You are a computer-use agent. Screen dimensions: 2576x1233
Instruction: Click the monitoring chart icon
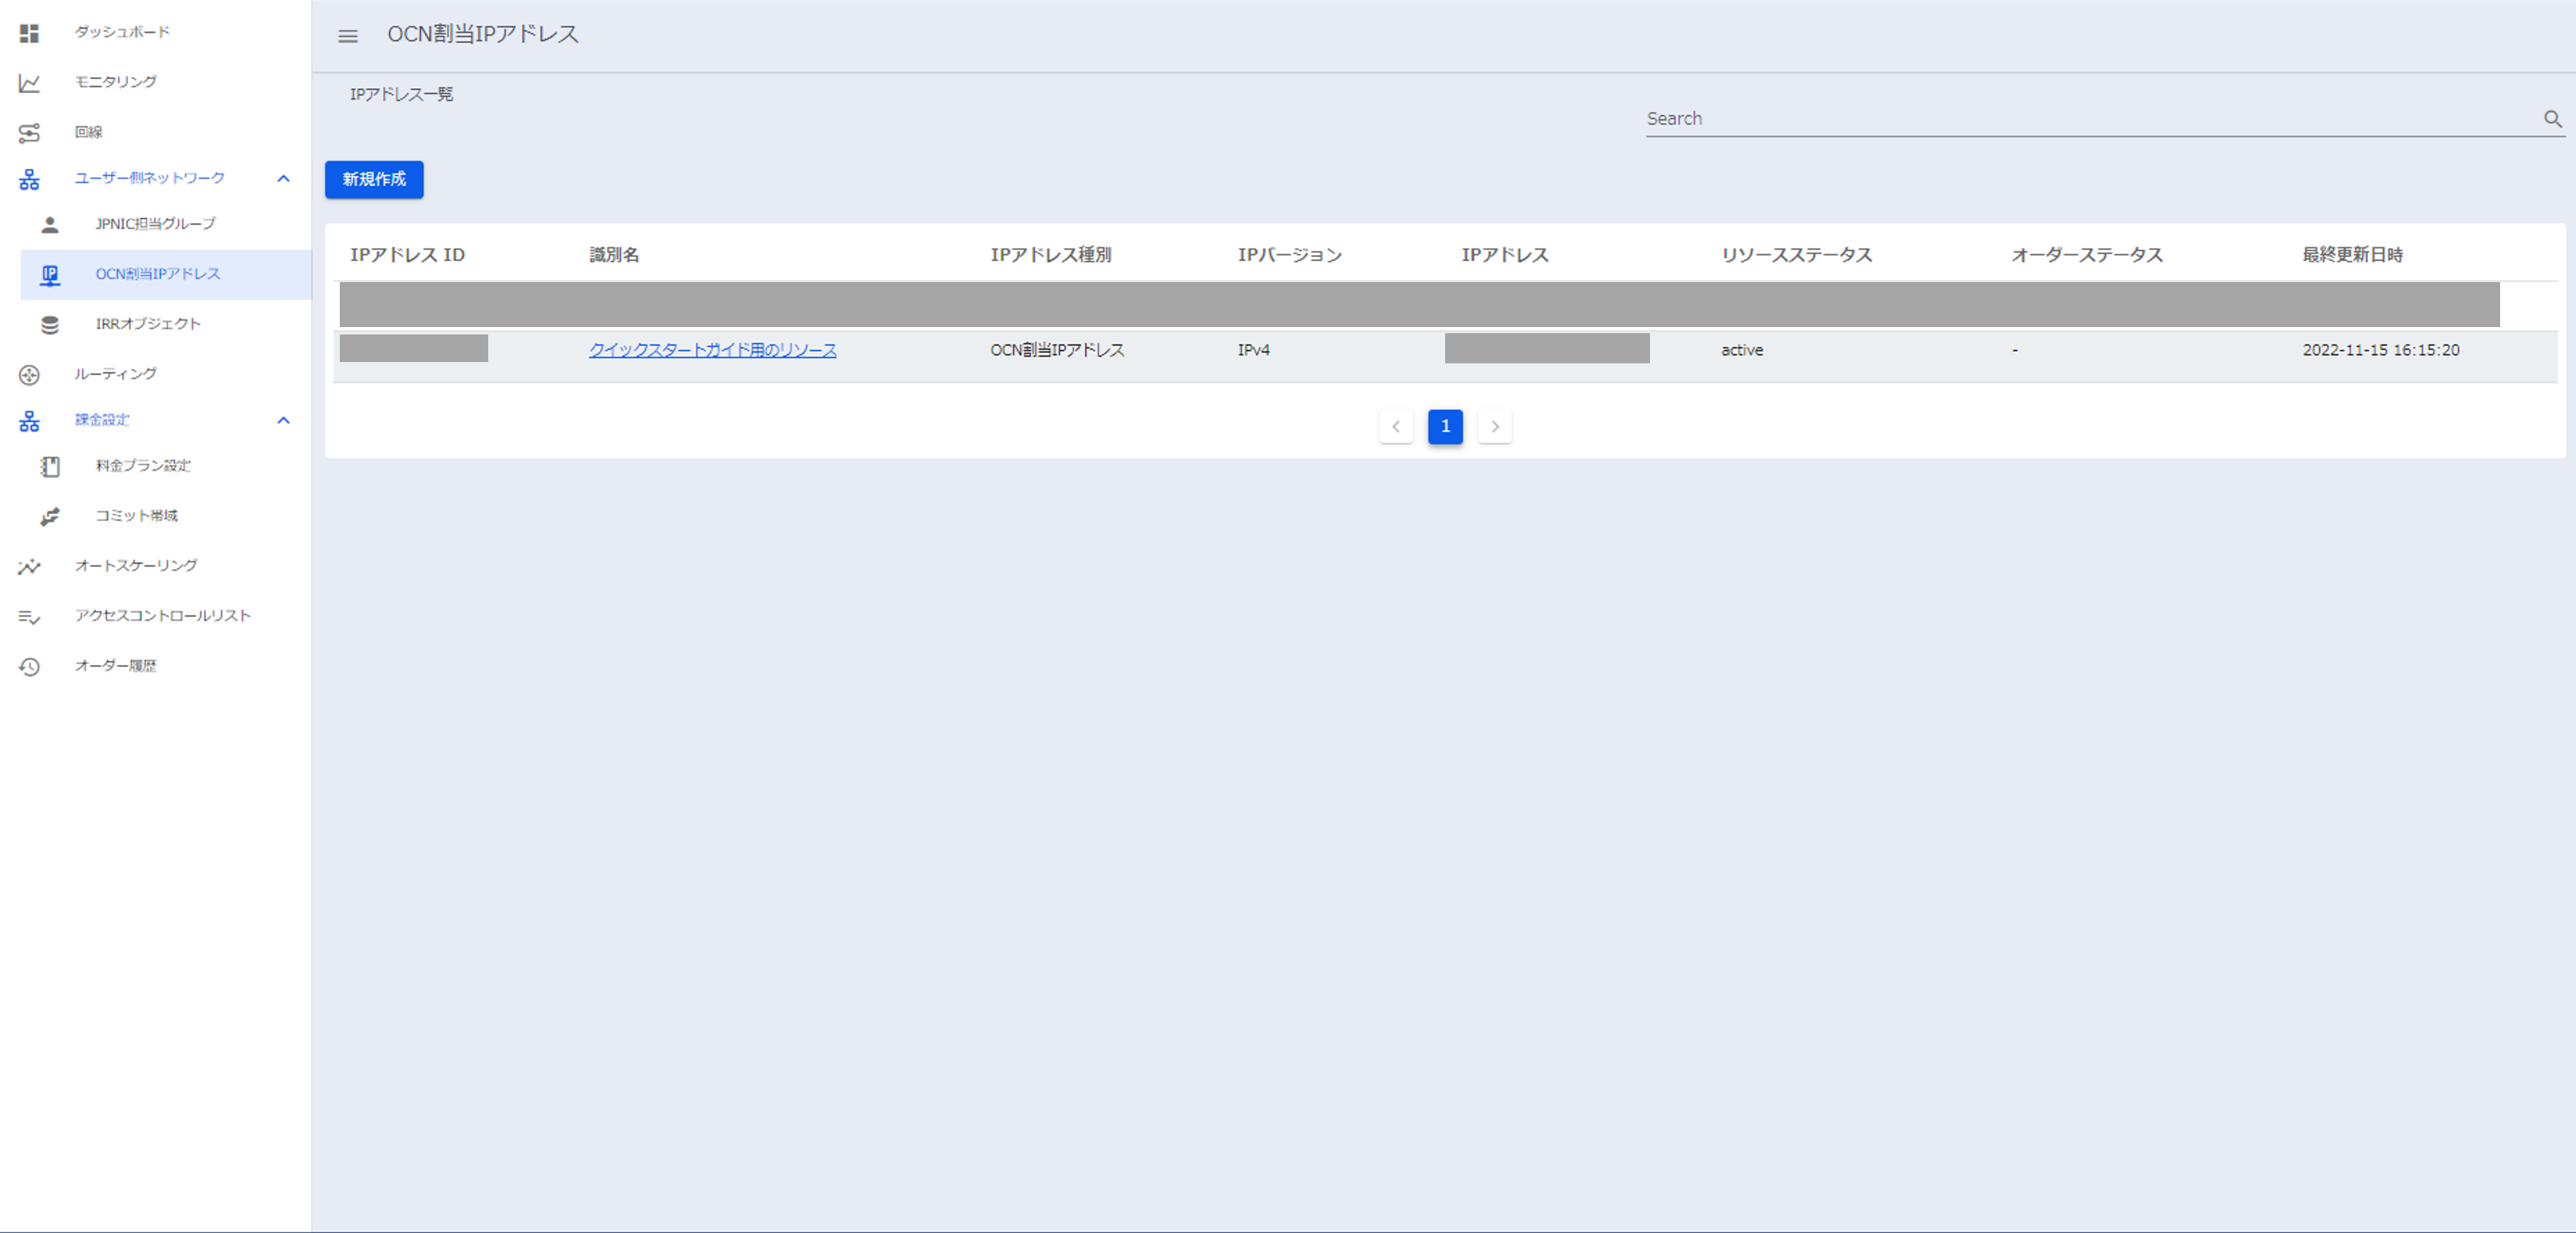(x=29, y=83)
